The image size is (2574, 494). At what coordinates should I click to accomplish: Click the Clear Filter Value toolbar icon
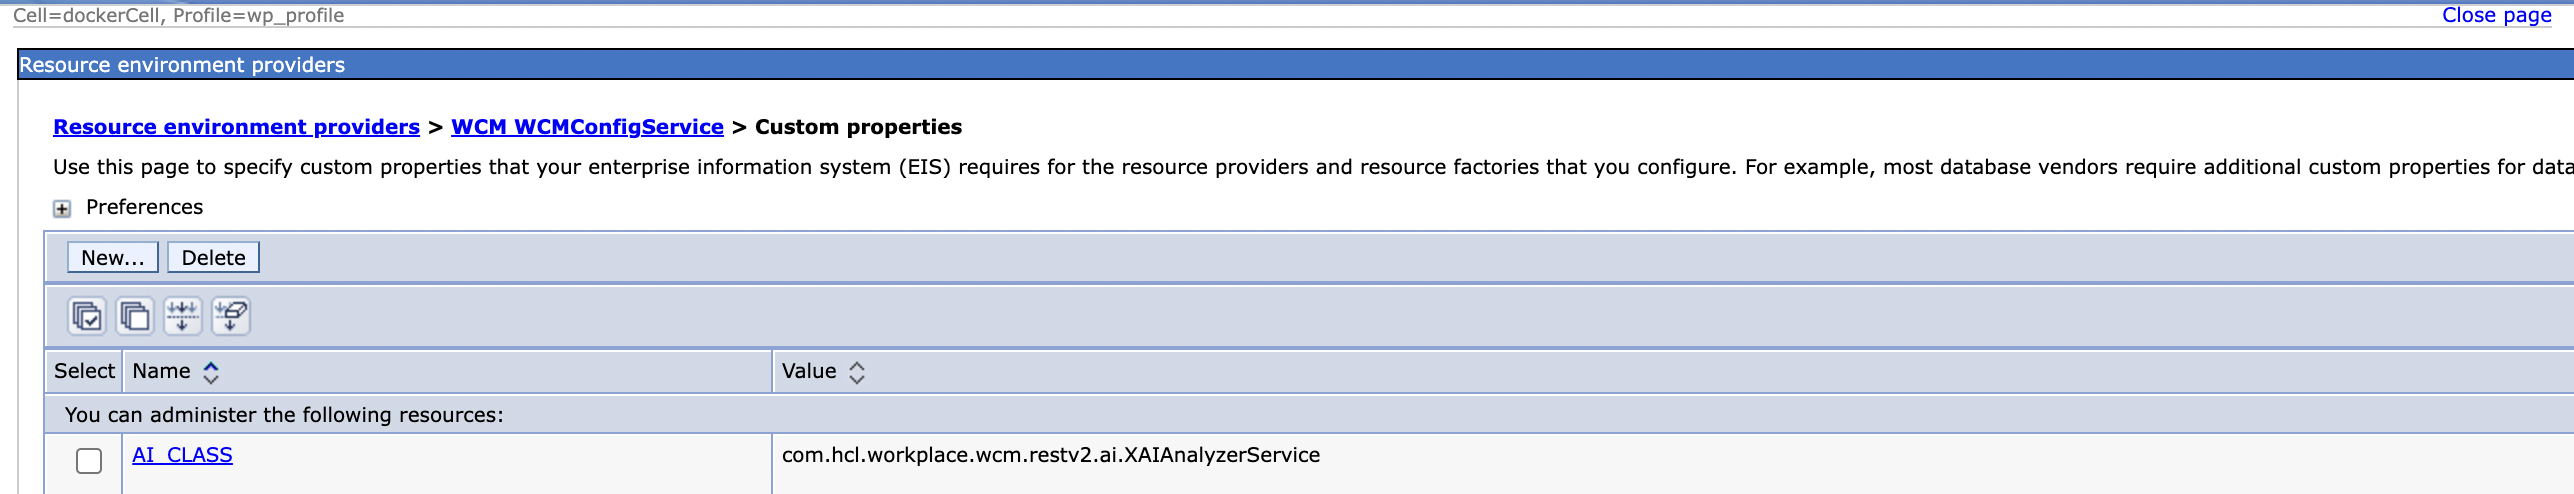[231, 316]
